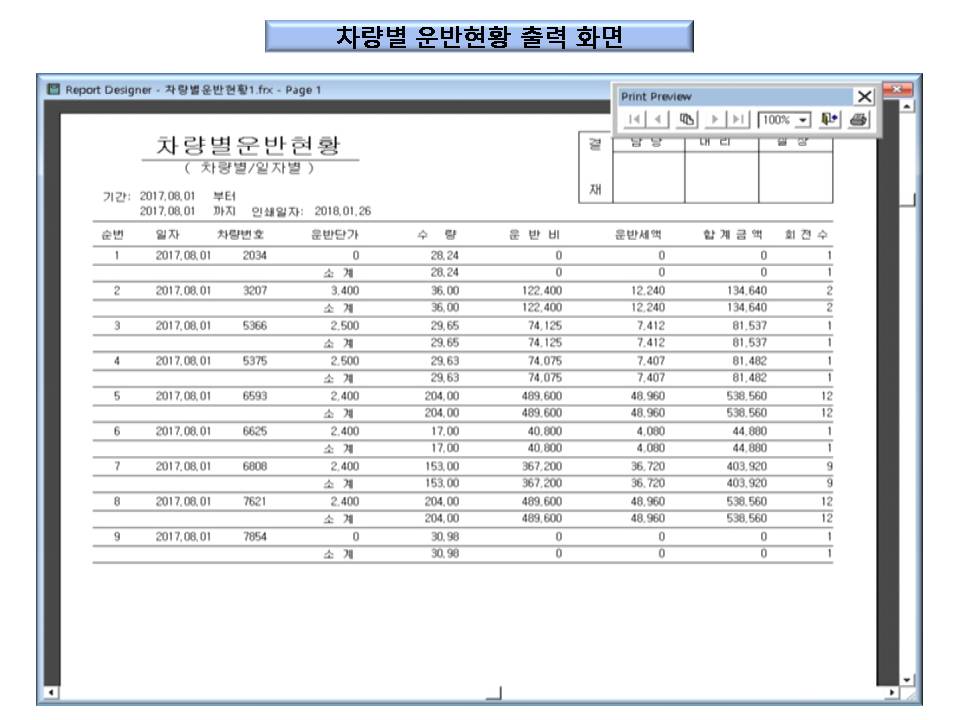Click vehicle number 3207
Image resolution: width=960 pixels, height=720 pixels.
[x=255, y=290]
